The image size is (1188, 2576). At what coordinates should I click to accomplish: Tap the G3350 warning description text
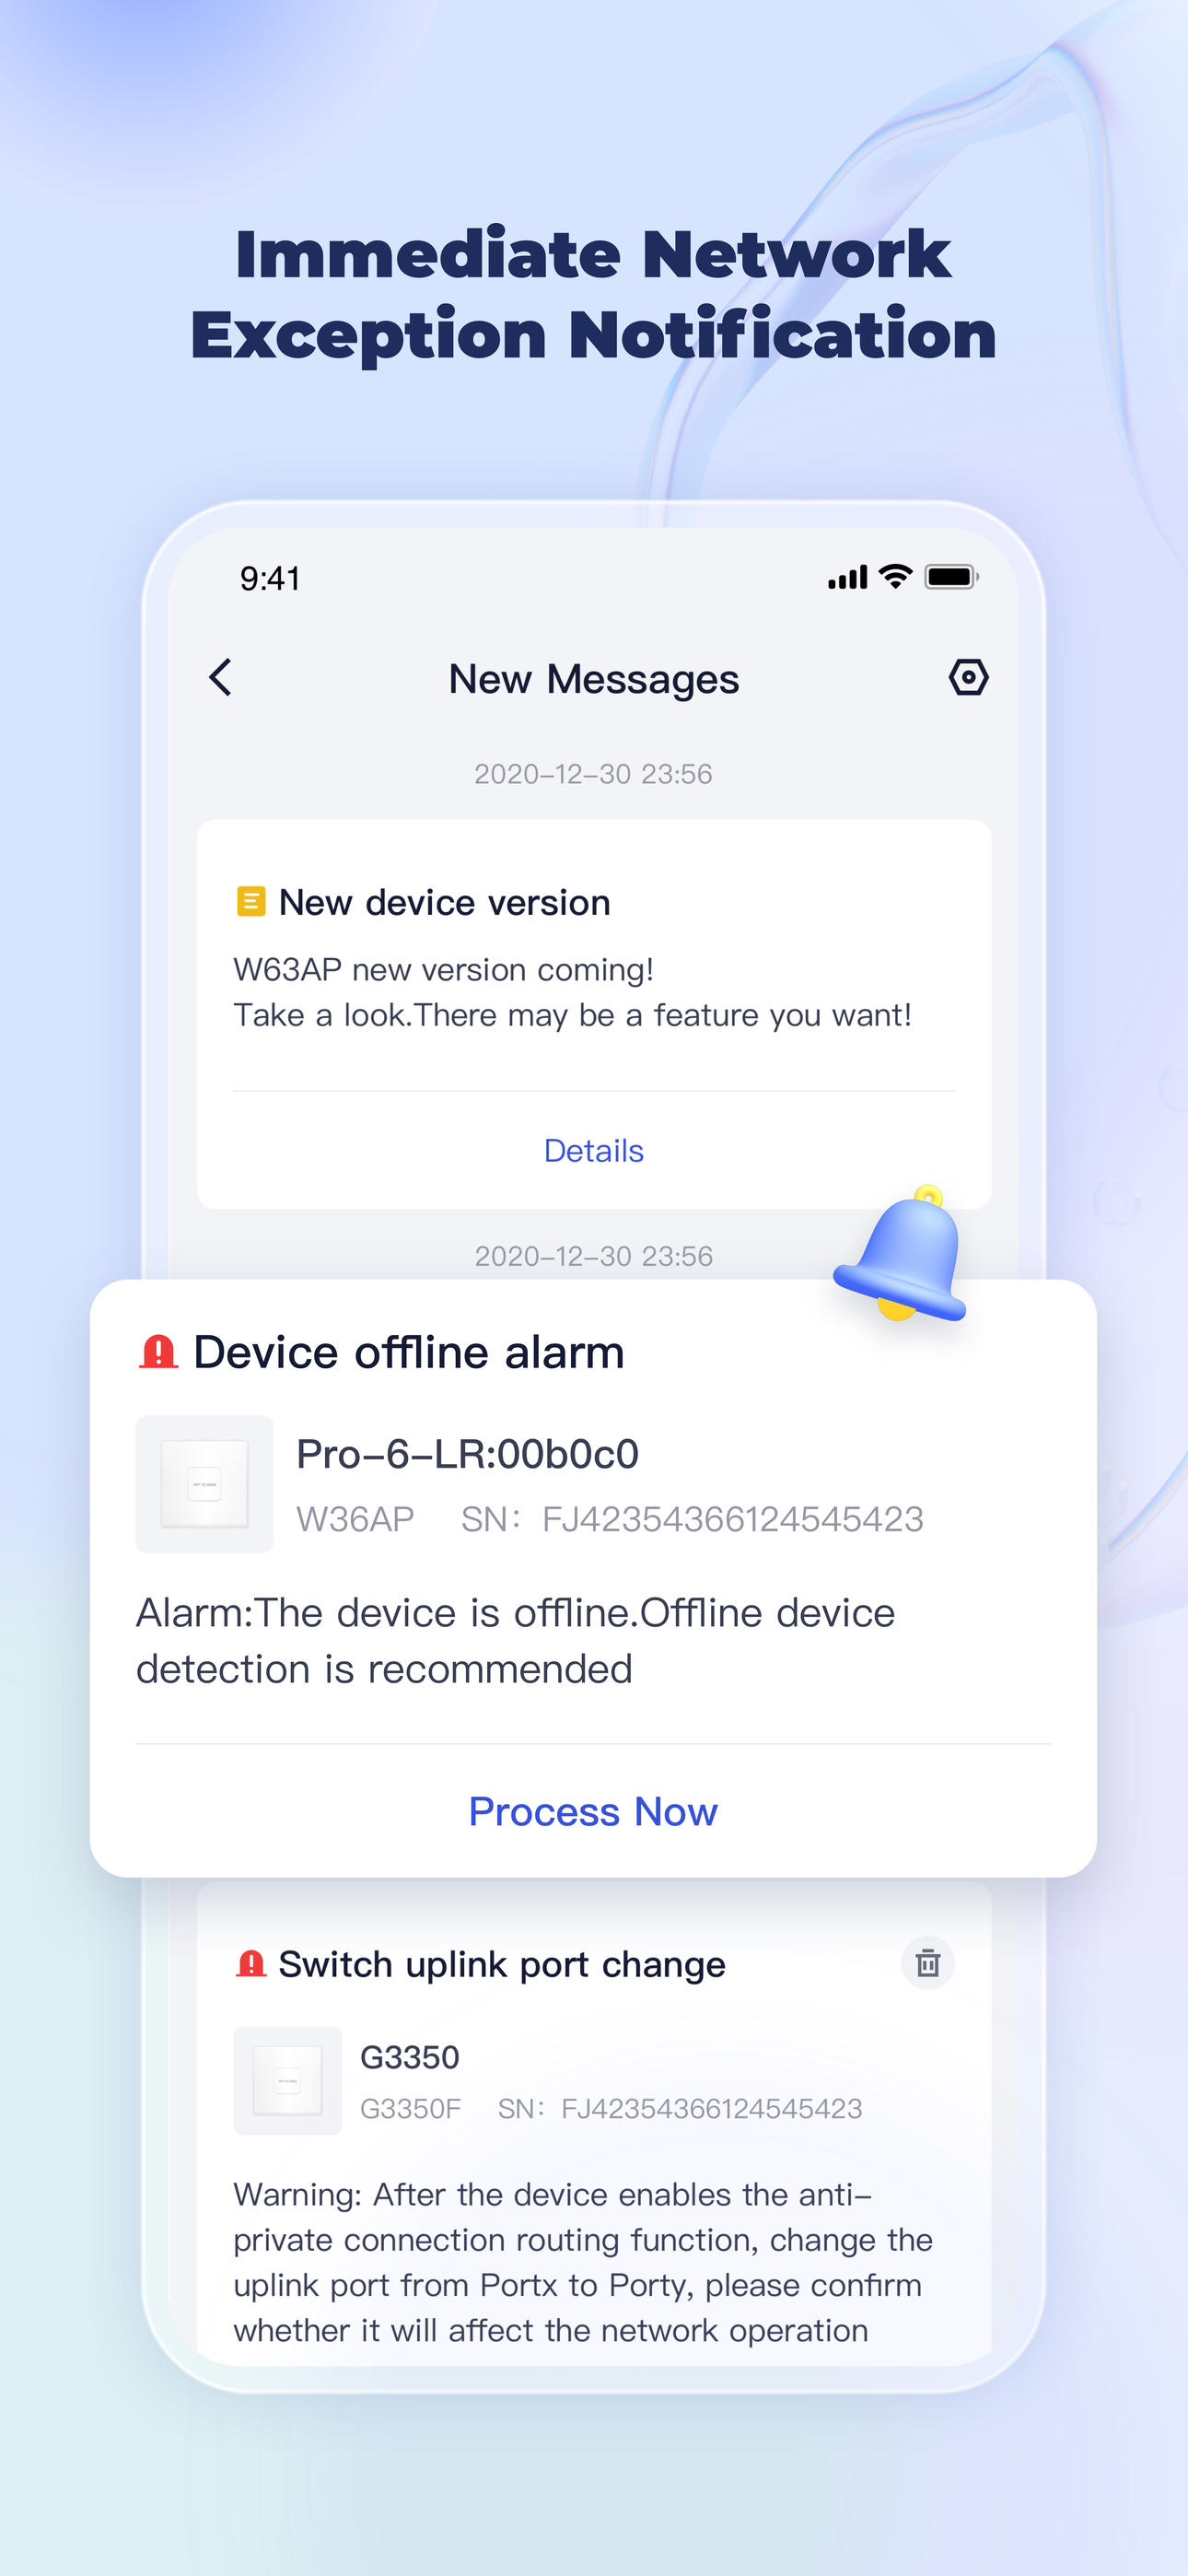(x=583, y=2262)
